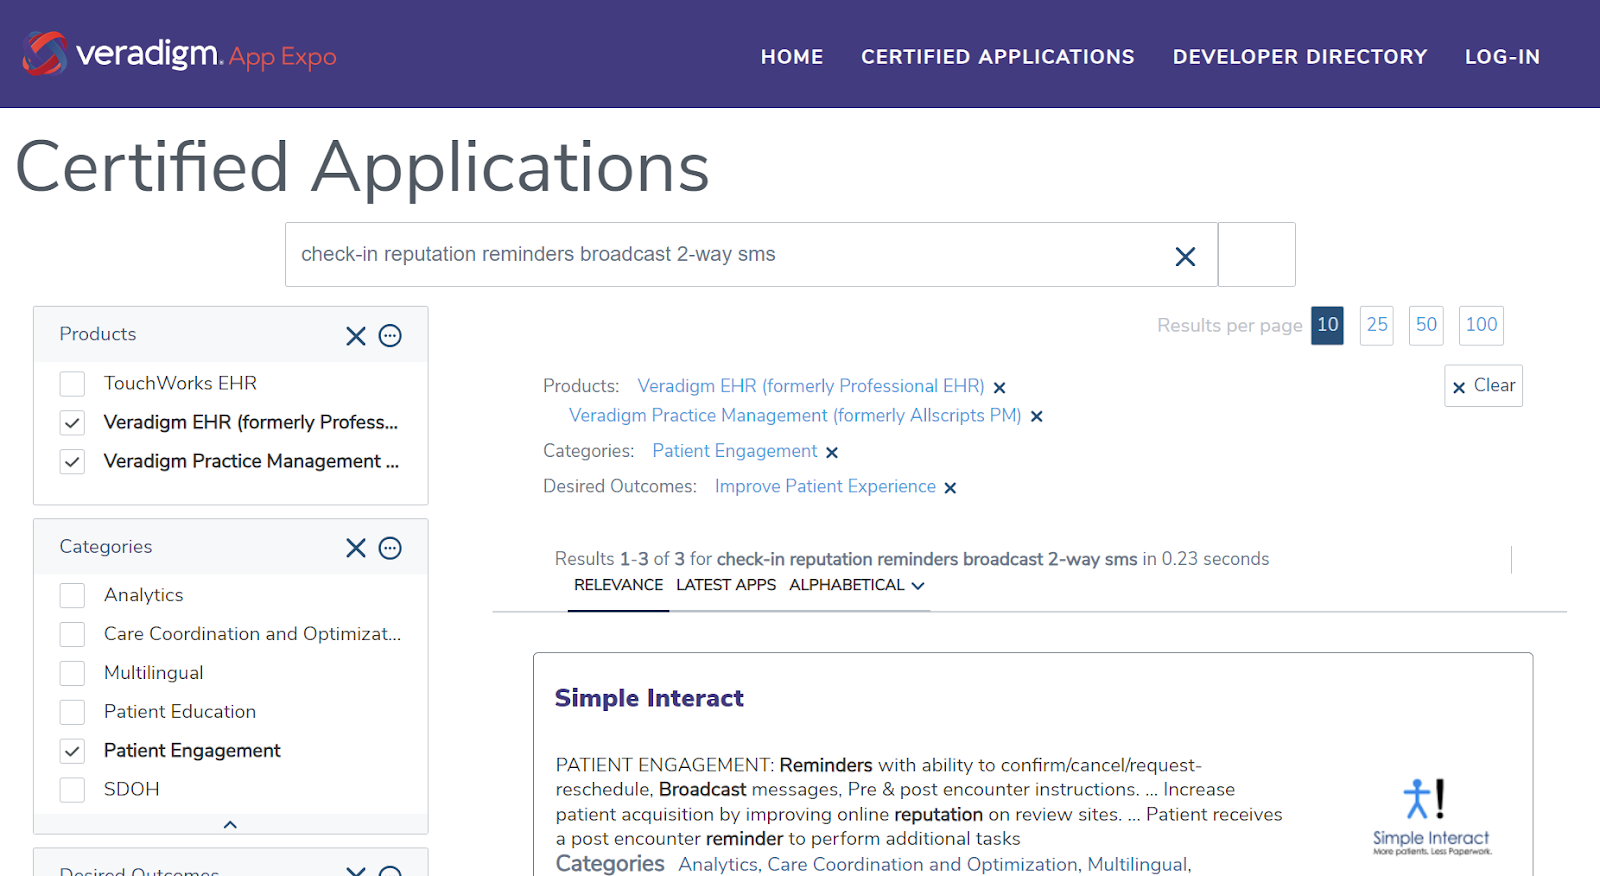
Task: Go to LOG-IN page
Action: 1502,57
